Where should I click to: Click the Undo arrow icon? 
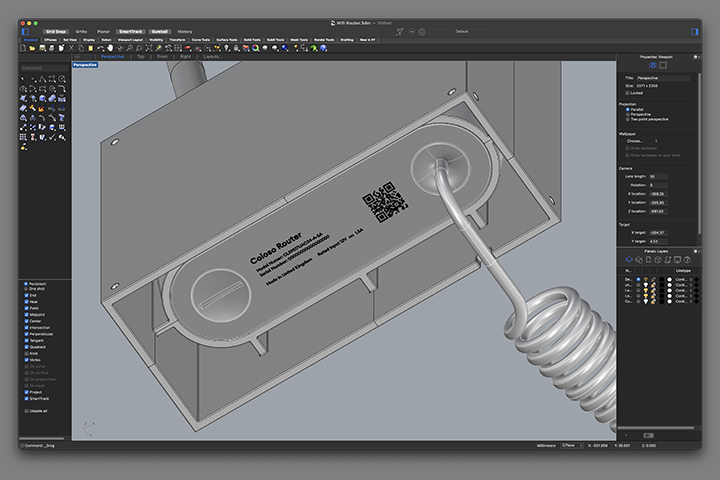[x=101, y=48]
